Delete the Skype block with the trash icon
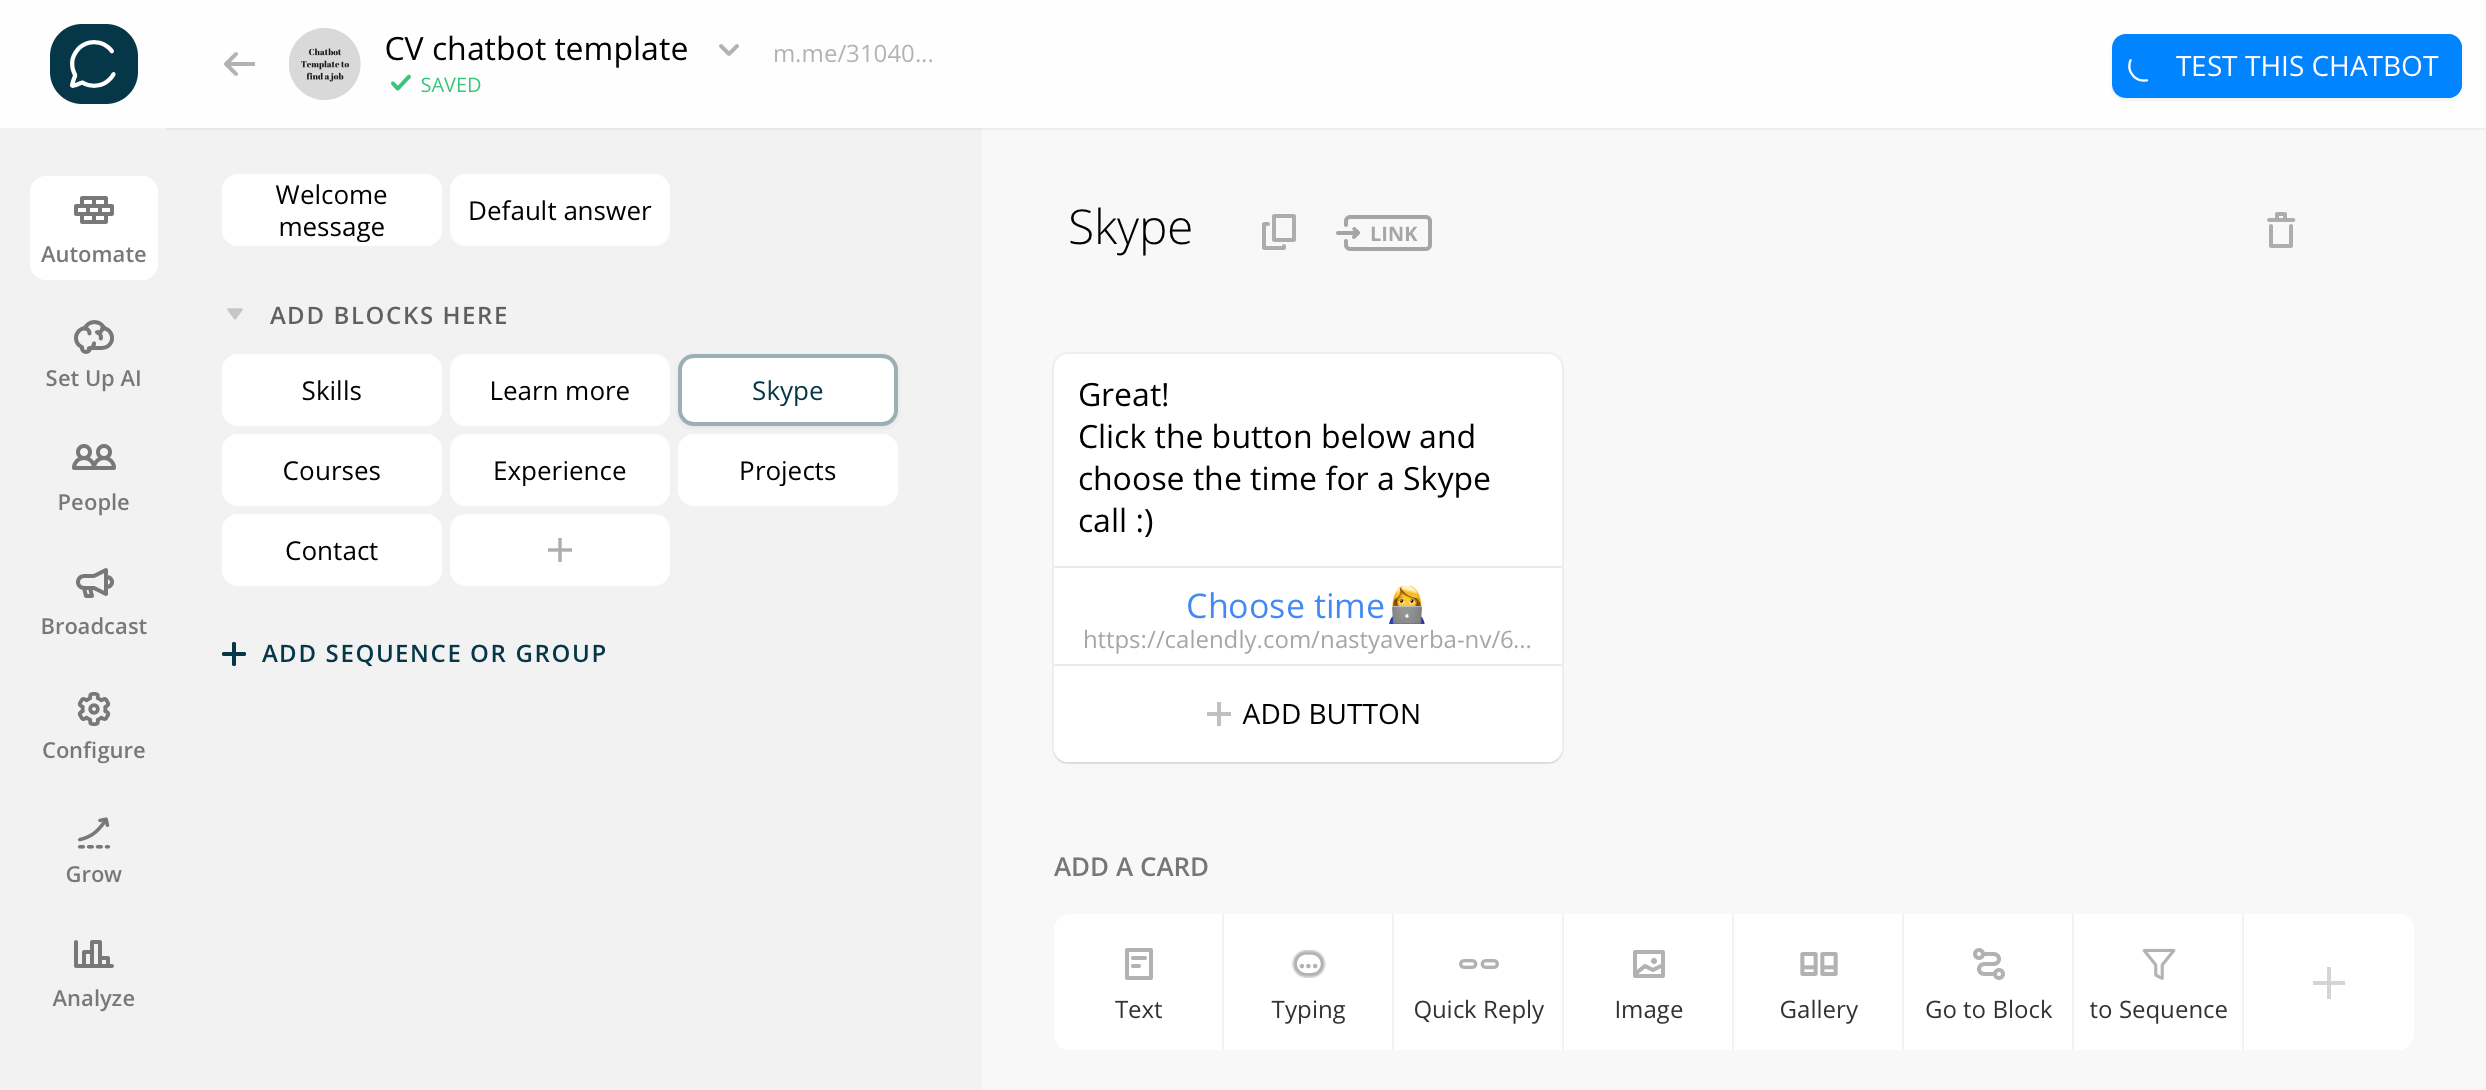Screen dimensions: 2486x1090 (x=2280, y=229)
